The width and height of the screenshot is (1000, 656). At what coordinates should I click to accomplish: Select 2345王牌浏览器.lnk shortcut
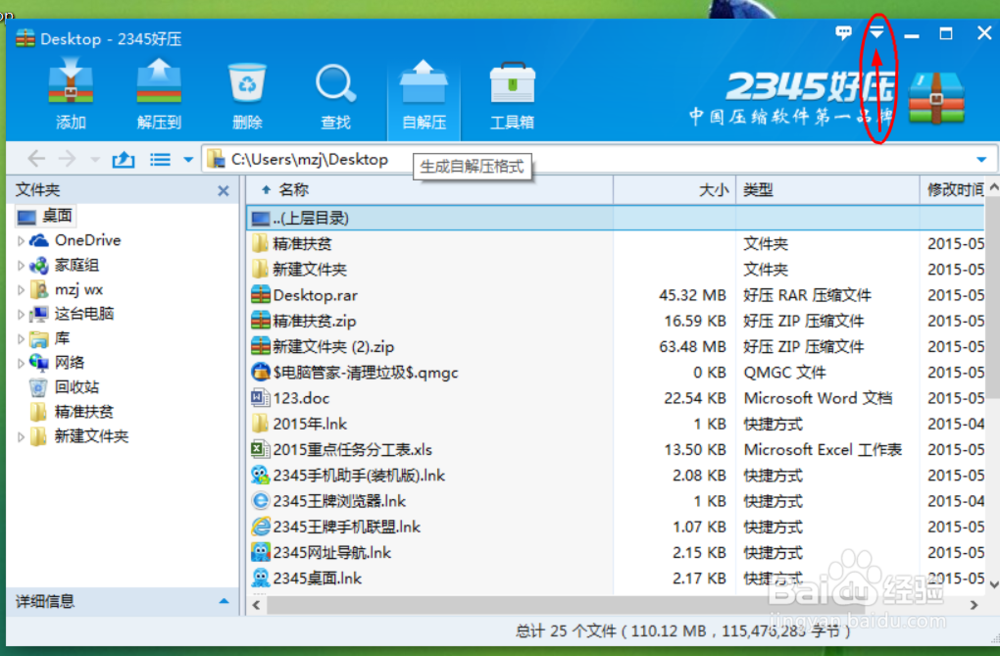[x=615, y=501]
